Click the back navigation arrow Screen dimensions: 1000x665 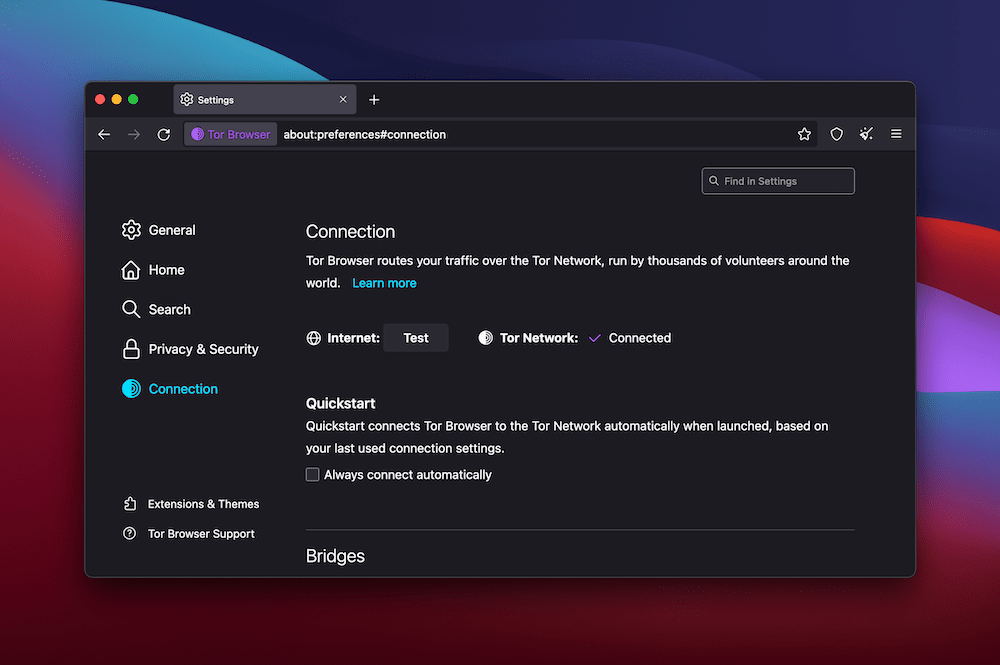click(104, 133)
